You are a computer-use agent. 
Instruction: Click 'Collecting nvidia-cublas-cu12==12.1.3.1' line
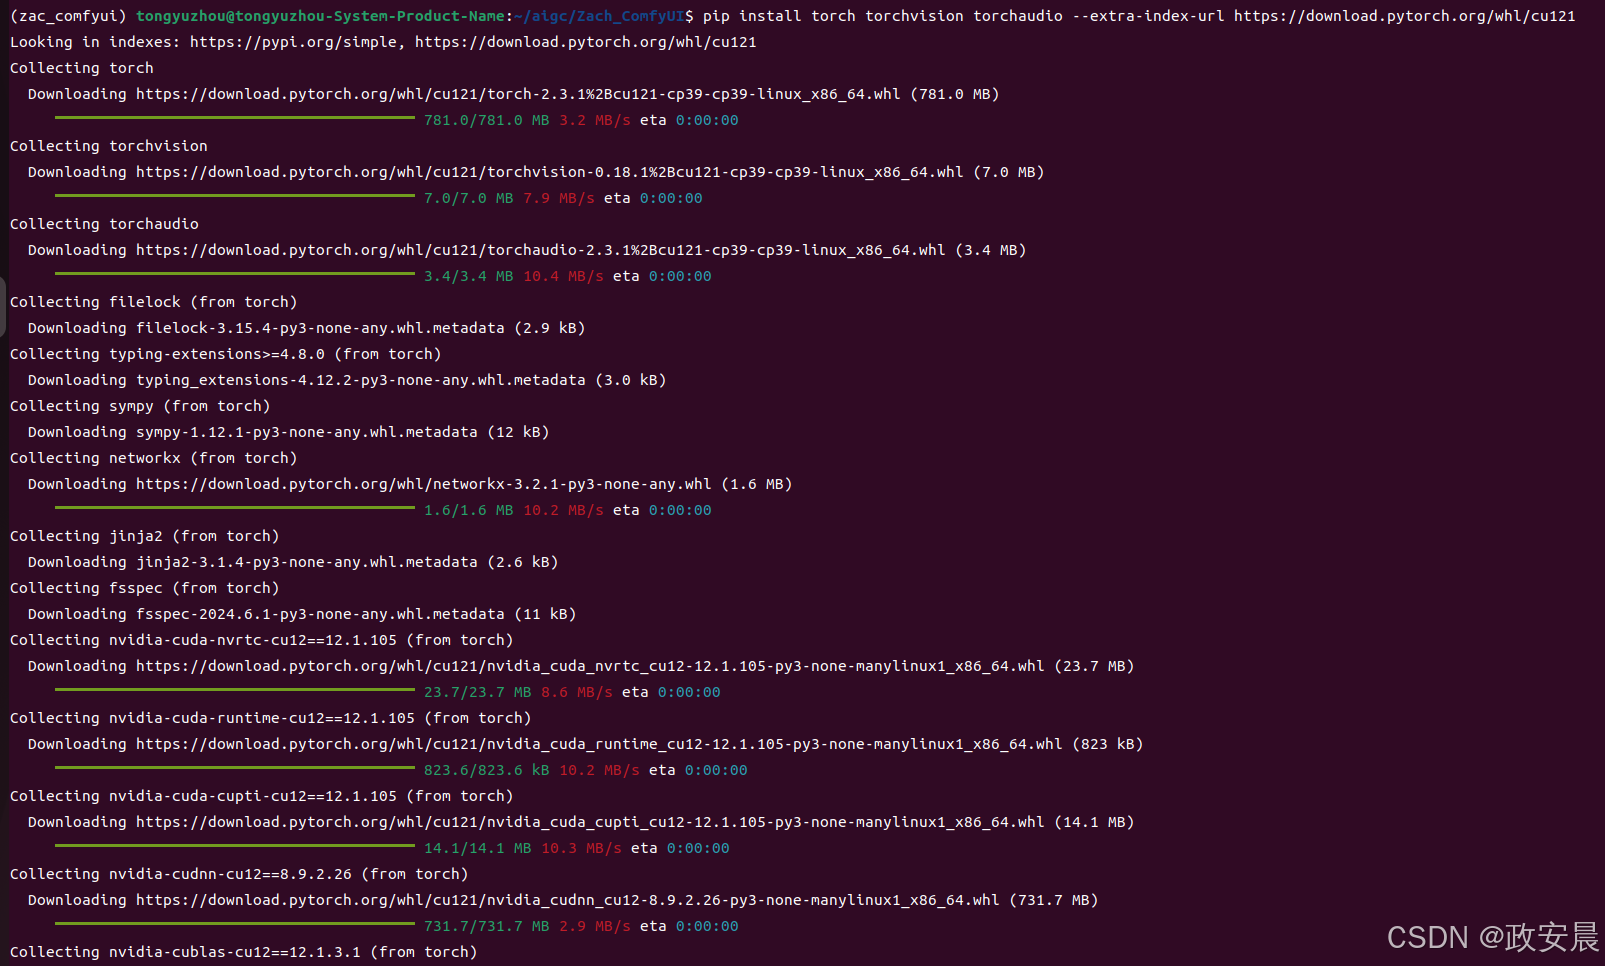[x=244, y=952]
